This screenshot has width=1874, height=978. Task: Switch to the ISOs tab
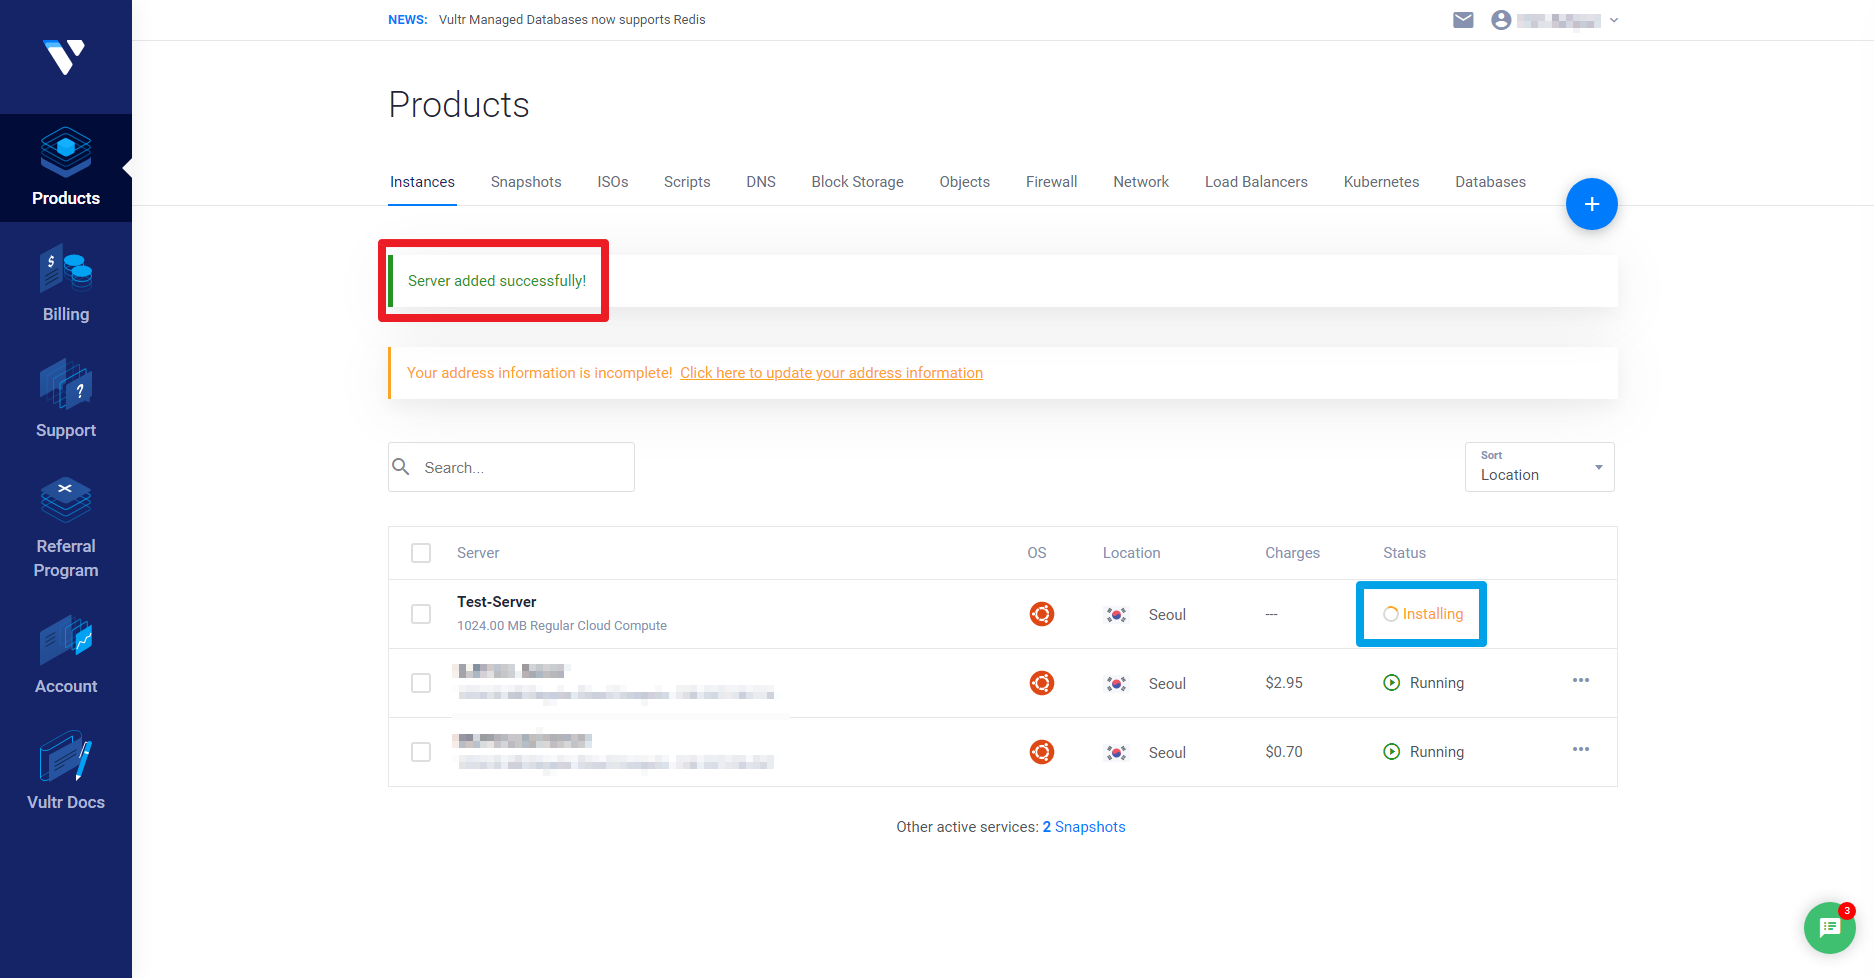(x=613, y=182)
